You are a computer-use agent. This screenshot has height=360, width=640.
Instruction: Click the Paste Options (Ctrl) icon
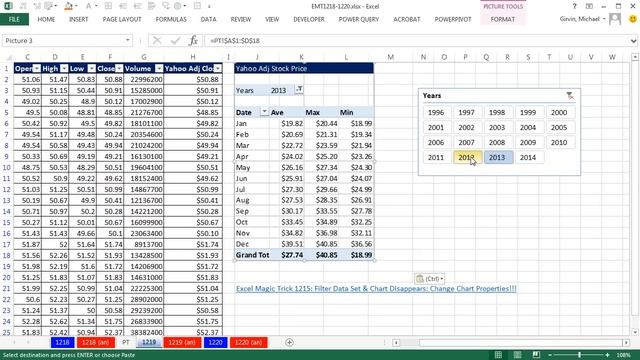[429, 279]
